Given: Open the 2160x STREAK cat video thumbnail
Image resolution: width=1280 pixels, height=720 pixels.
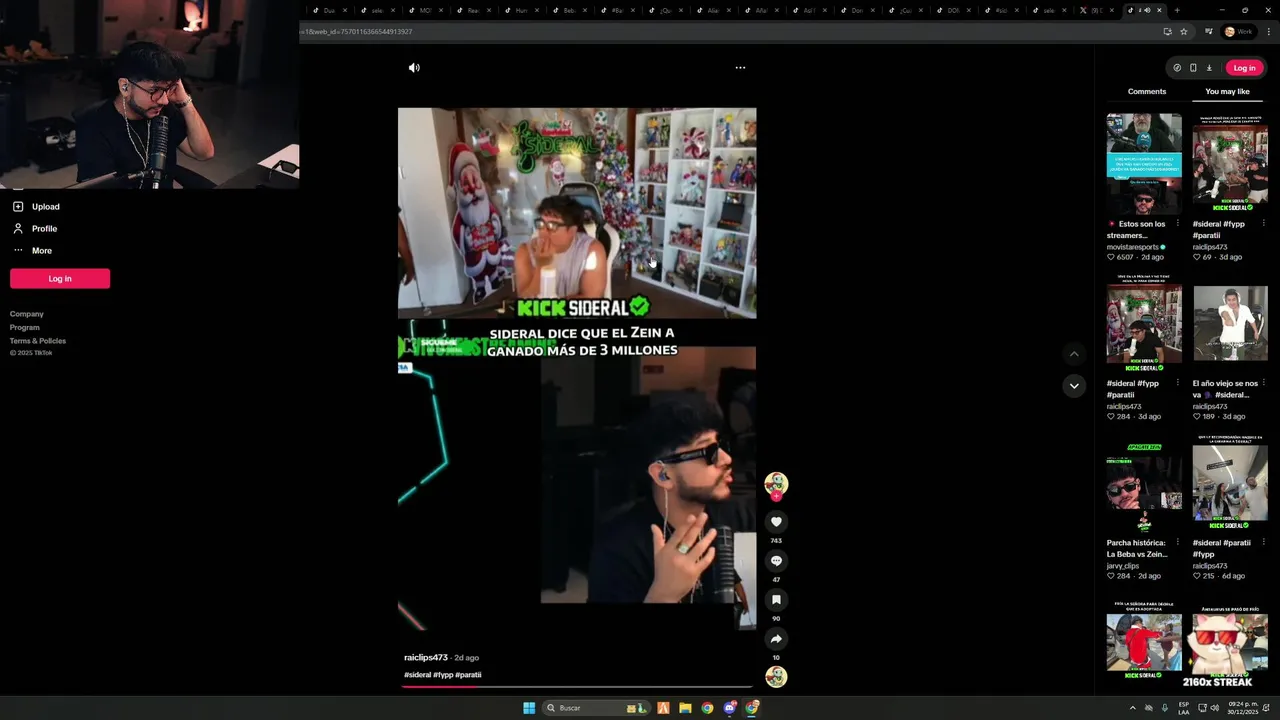Looking at the screenshot, I should 1230,643.
